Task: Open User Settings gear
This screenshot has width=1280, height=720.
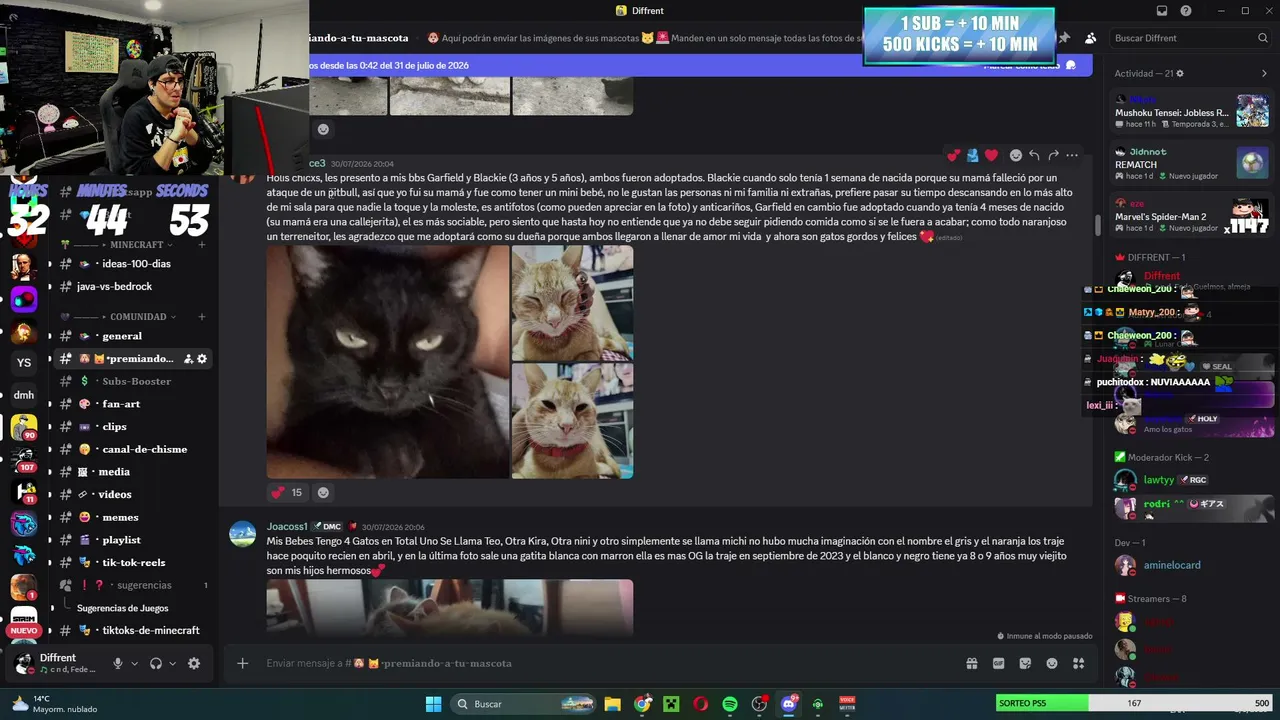Action: pyautogui.click(x=194, y=663)
